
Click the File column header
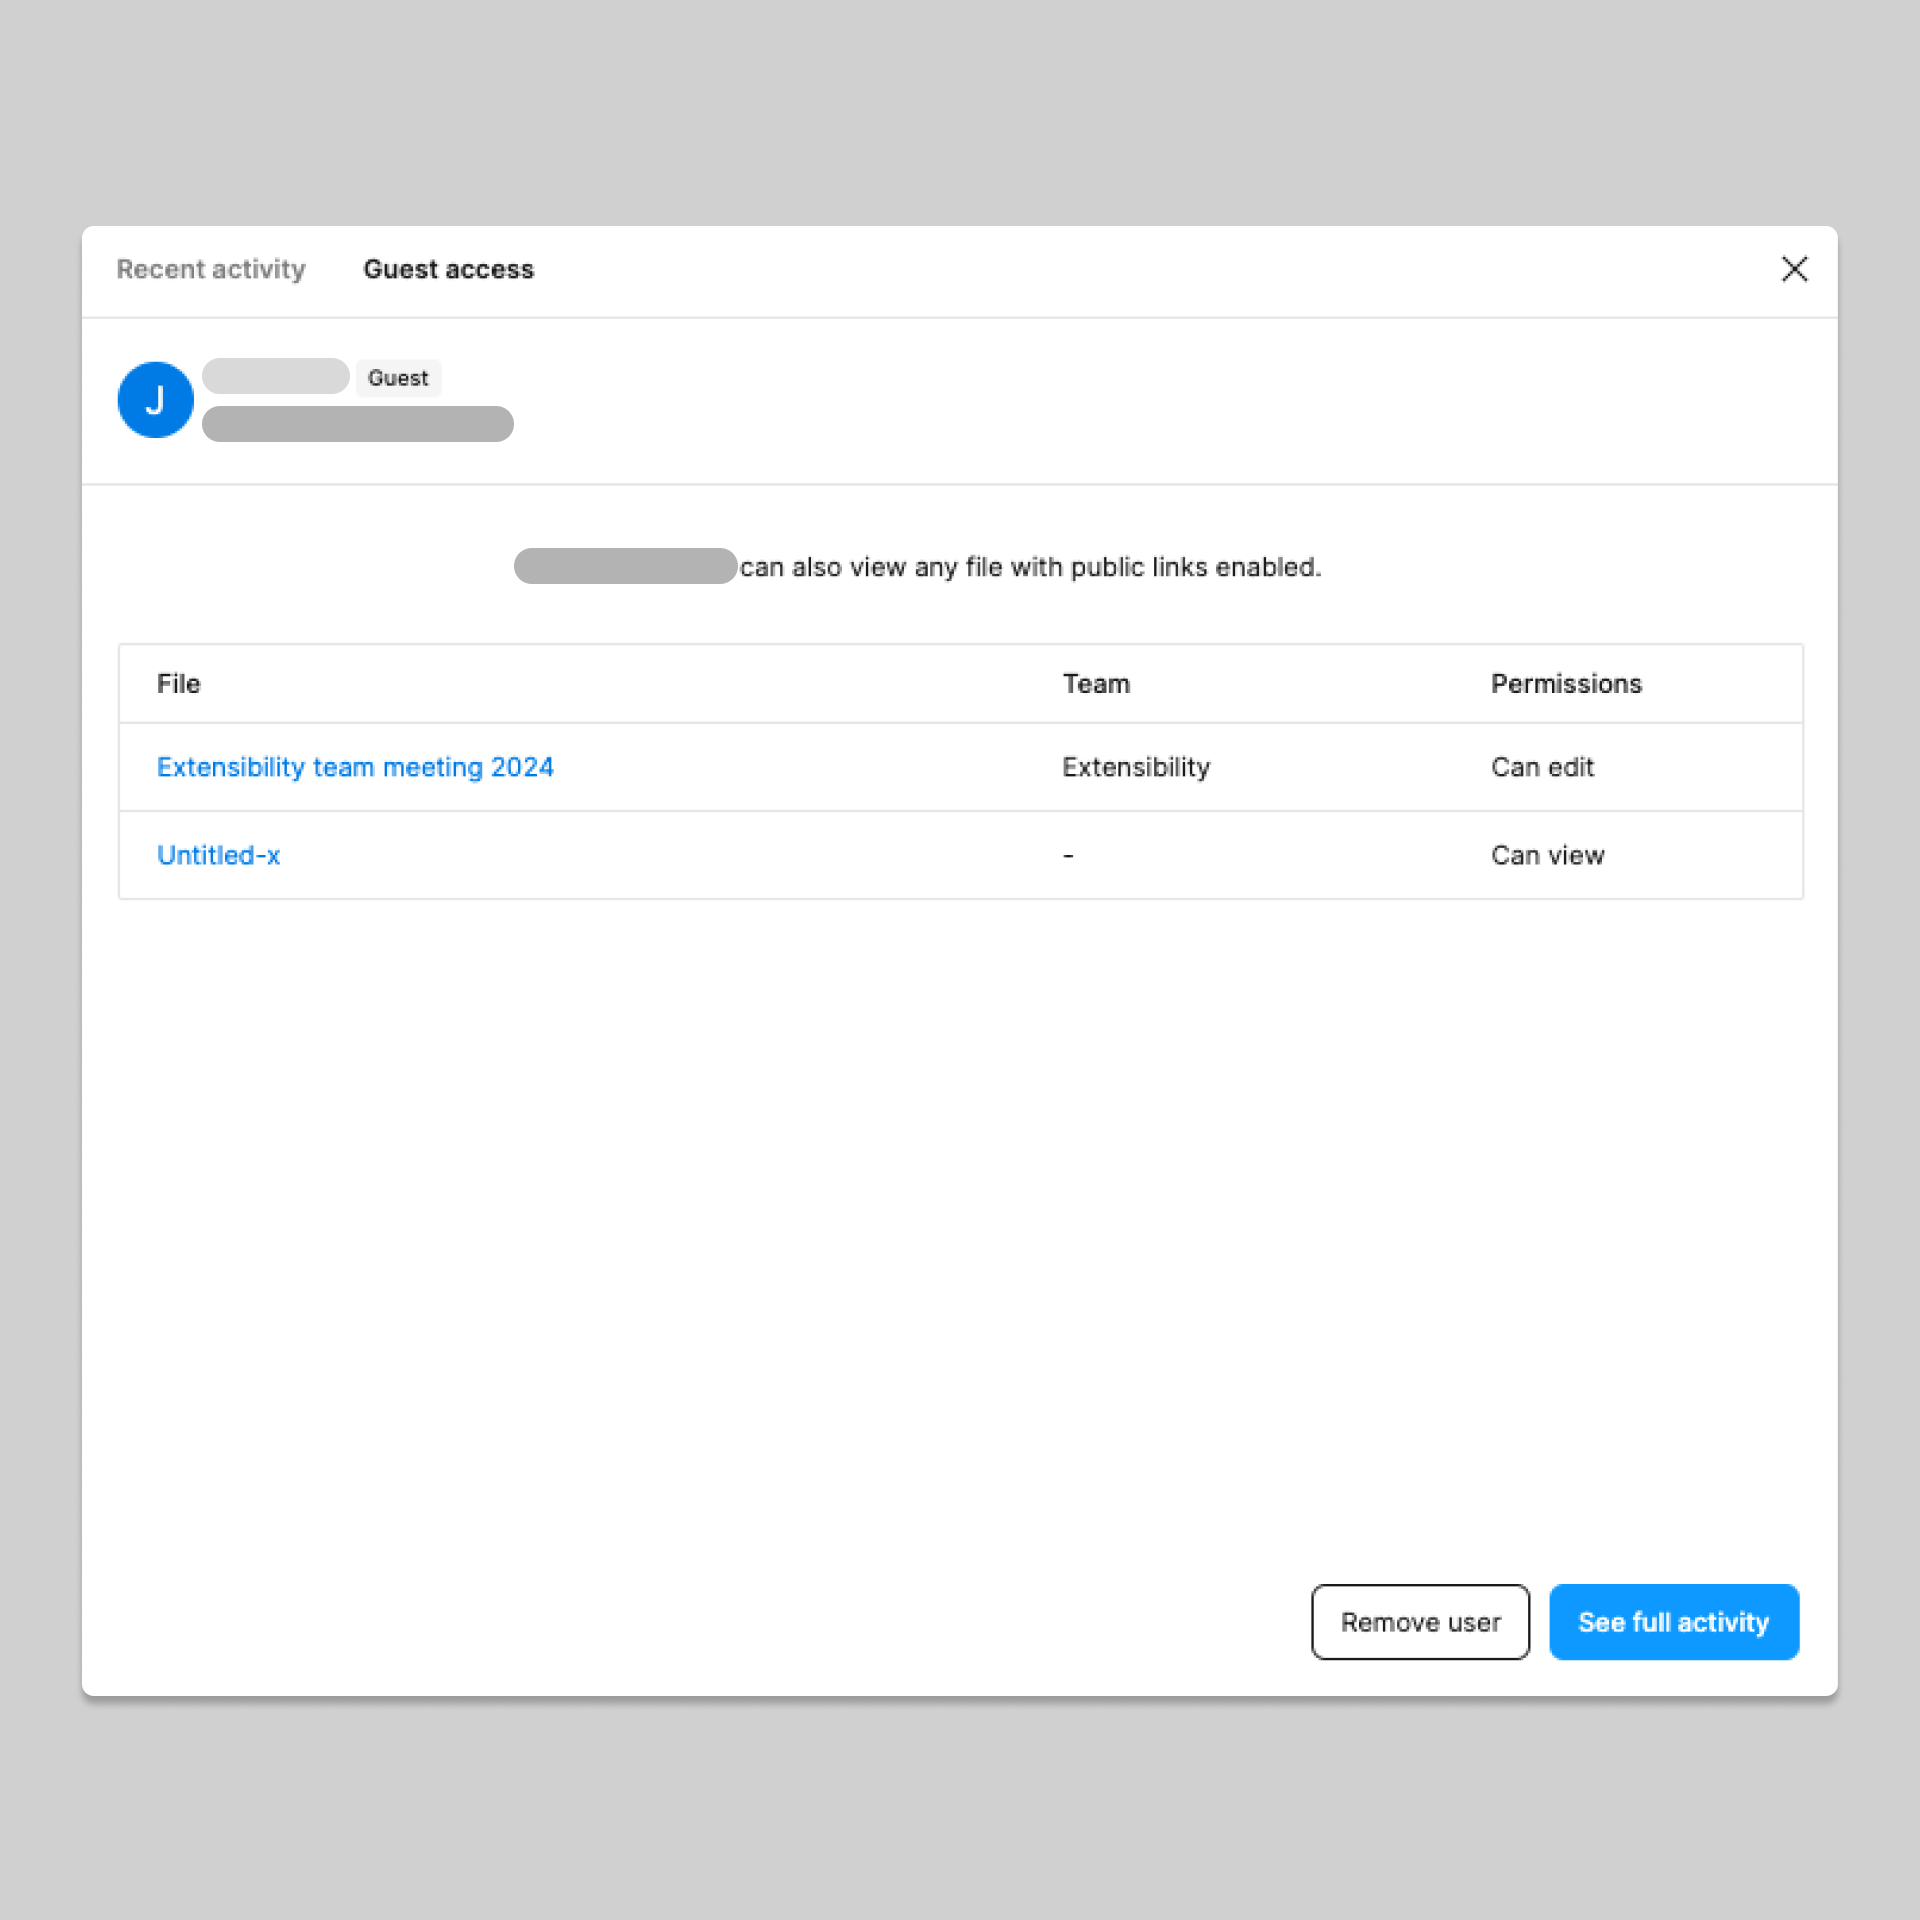[x=178, y=682]
